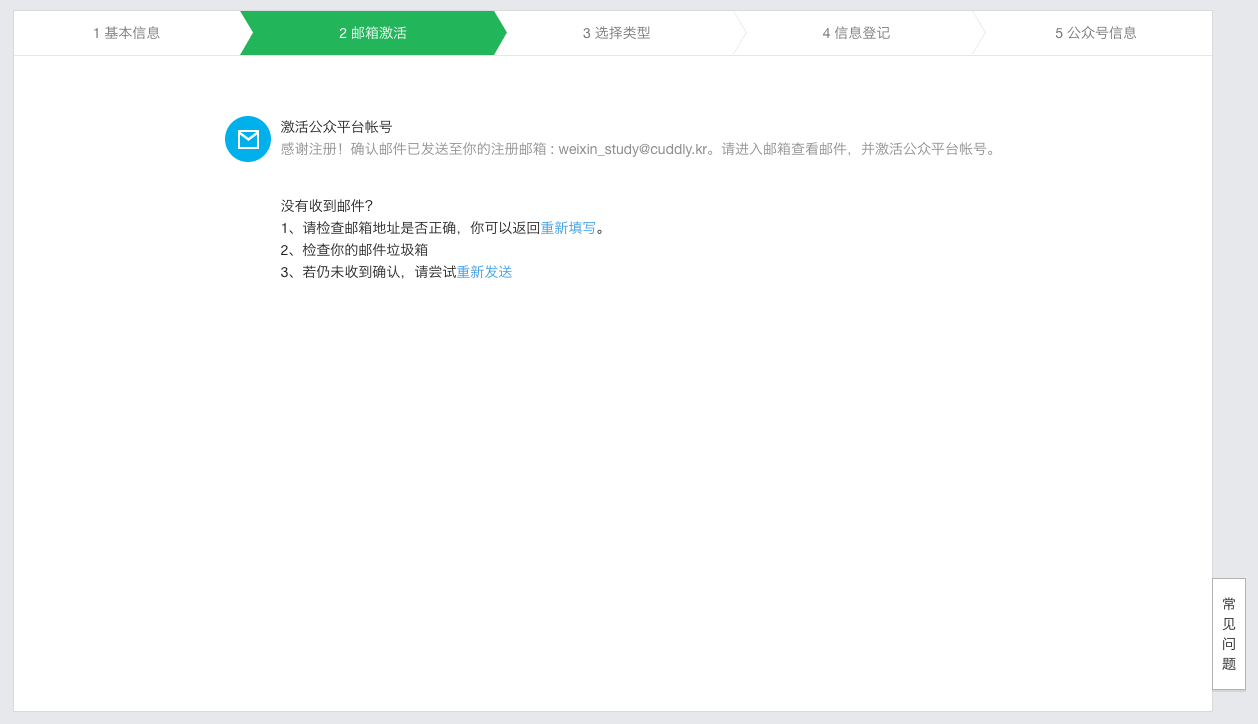The image size is (1258, 724).
Task: Select the 4 信息登记 step
Action: [858, 32]
